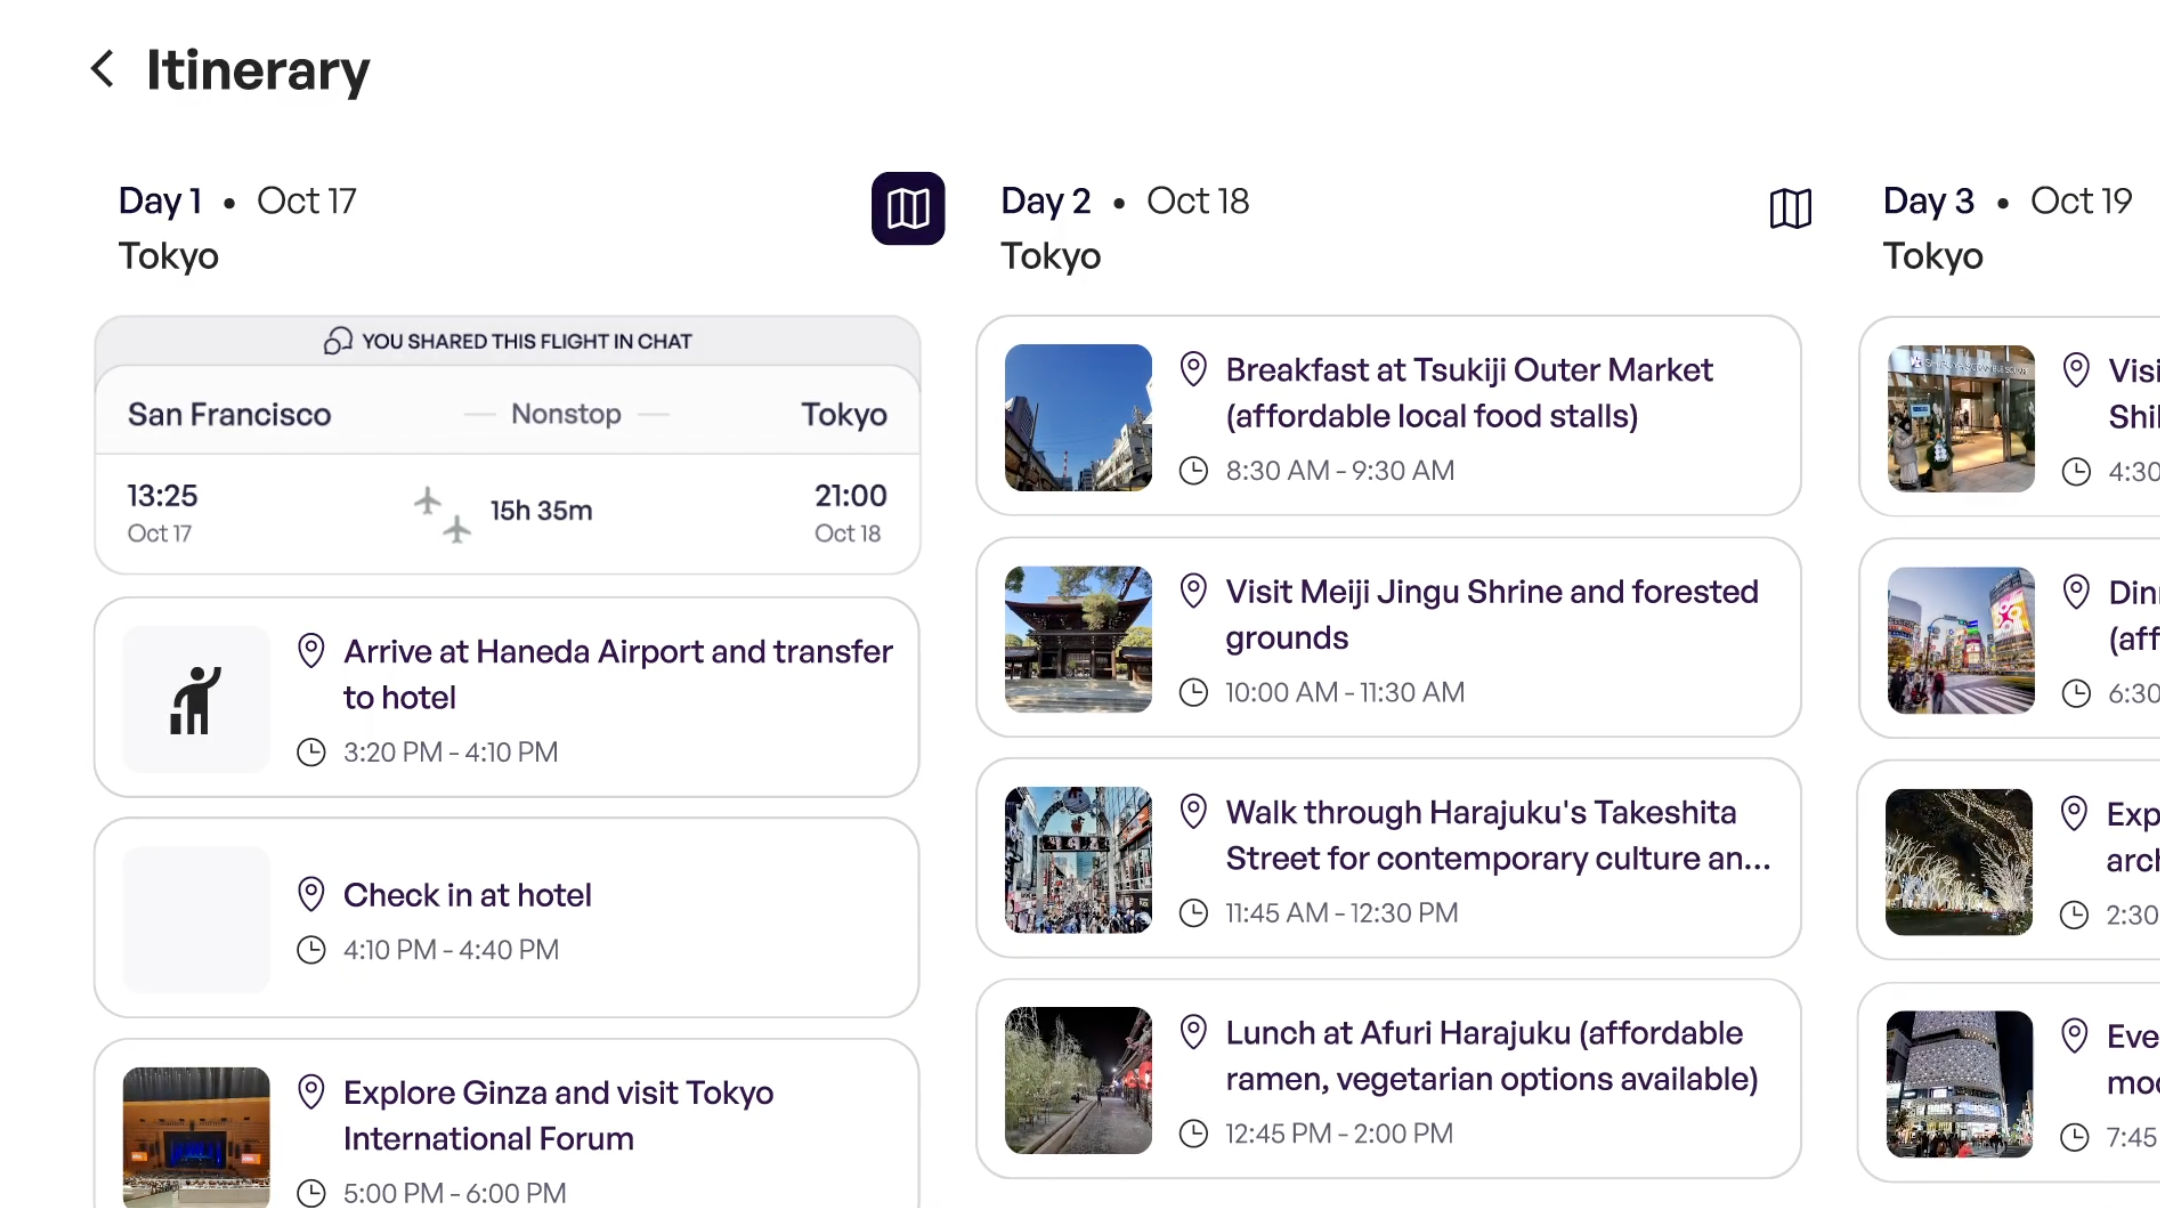The width and height of the screenshot is (2160, 1208).
Task: Open Explore Ginza and Tokyo International Forum
Action: [557, 1115]
